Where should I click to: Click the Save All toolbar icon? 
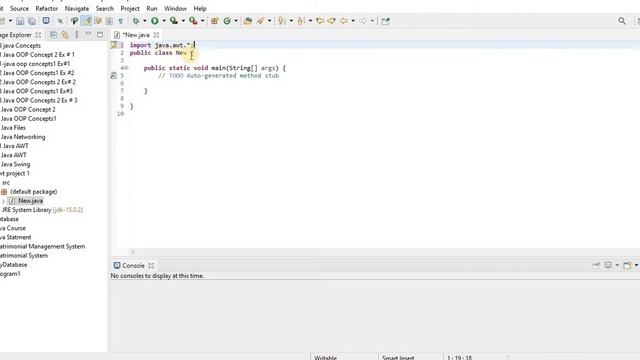click(x=31, y=21)
